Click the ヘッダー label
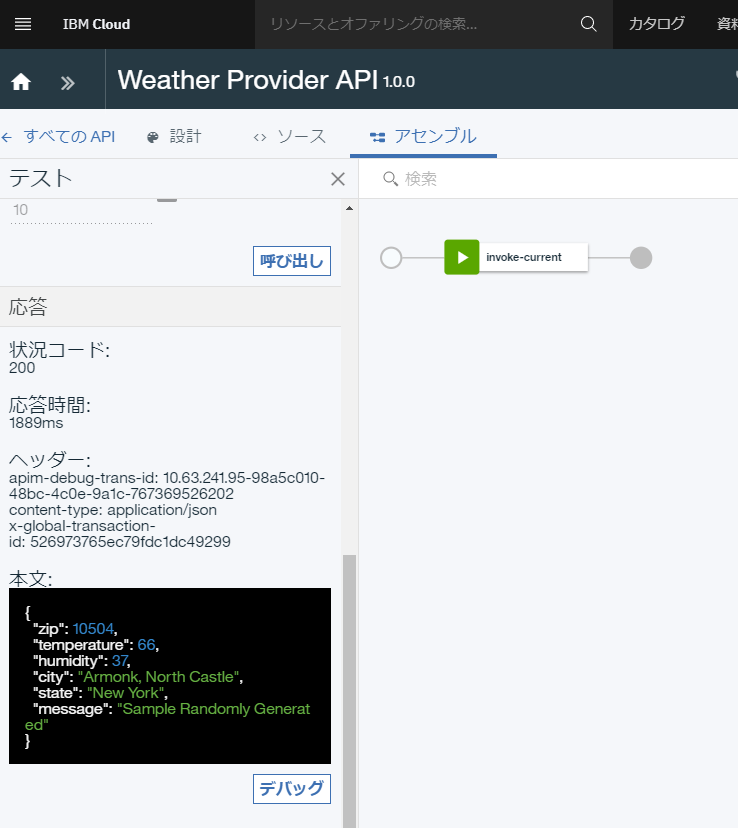738x828 pixels. (50, 460)
